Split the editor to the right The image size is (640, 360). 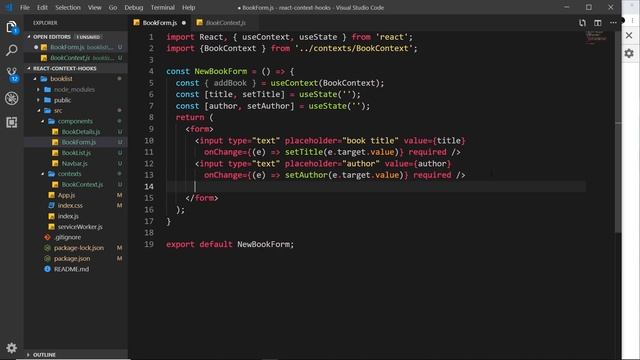tap(598, 23)
